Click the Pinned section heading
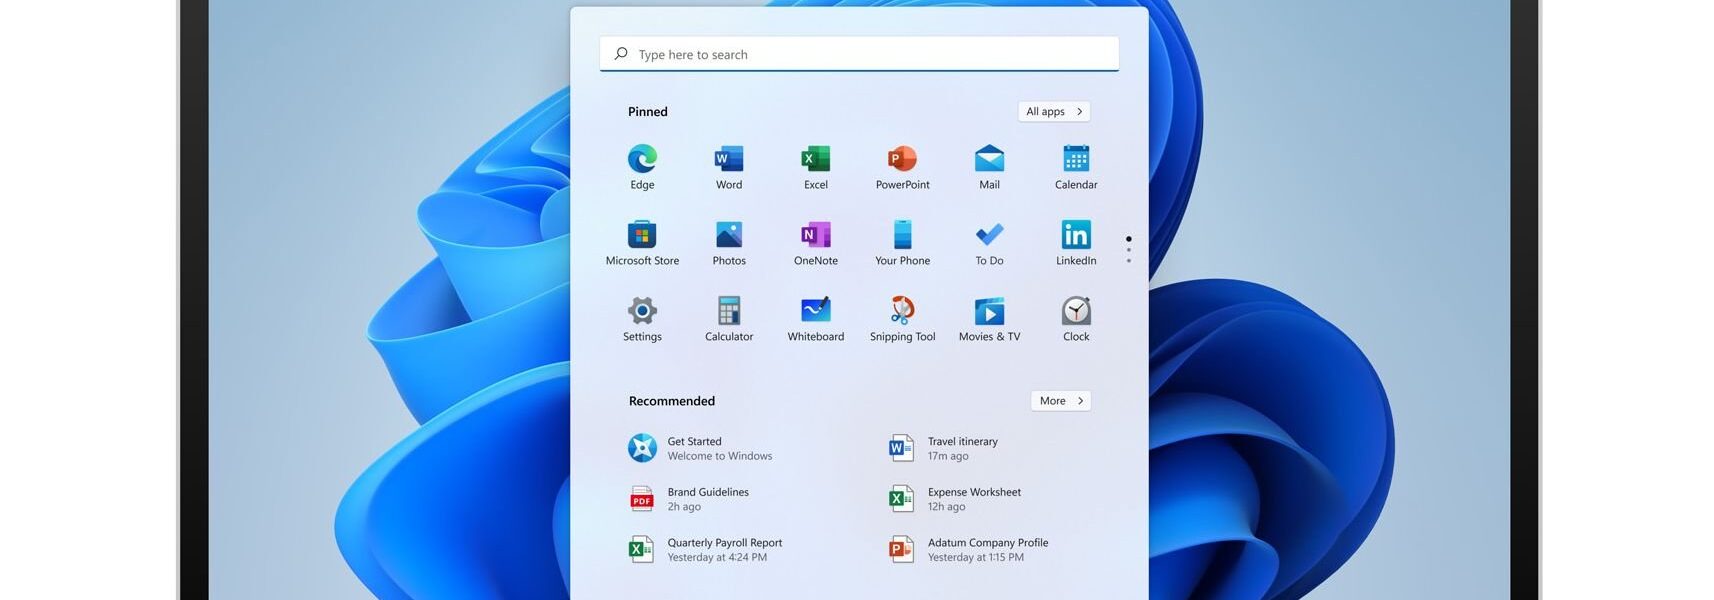The width and height of the screenshot is (1714, 600). [x=648, y=111]
